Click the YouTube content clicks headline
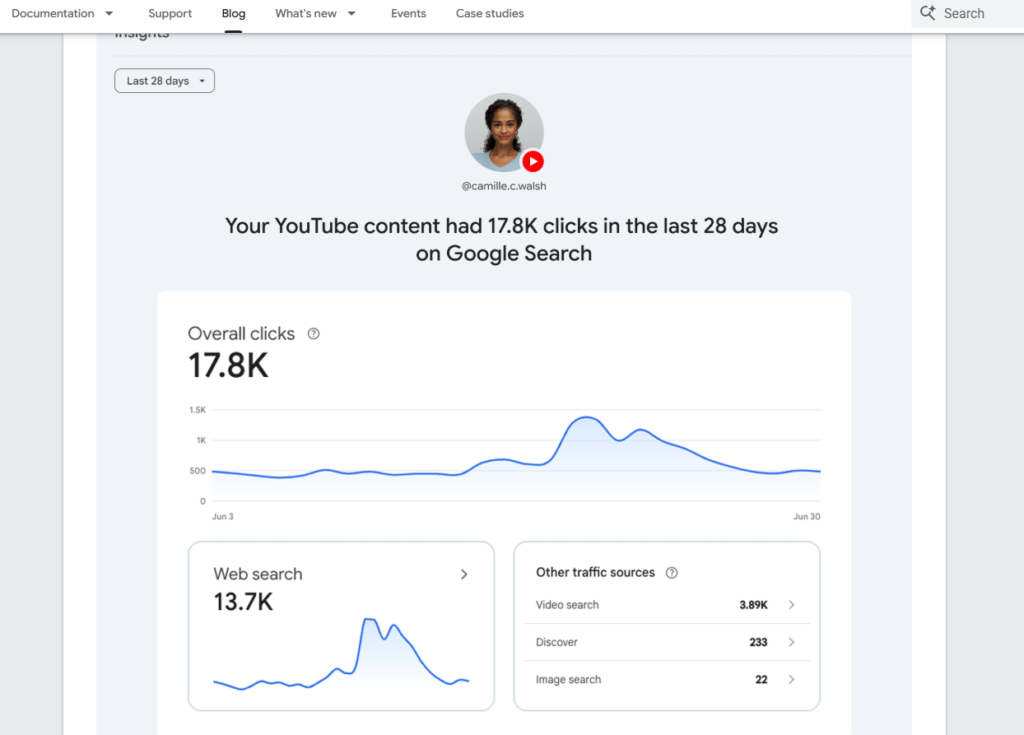Image resolution: width=1024 pixels, height=735 pixels. coord(502,239)
